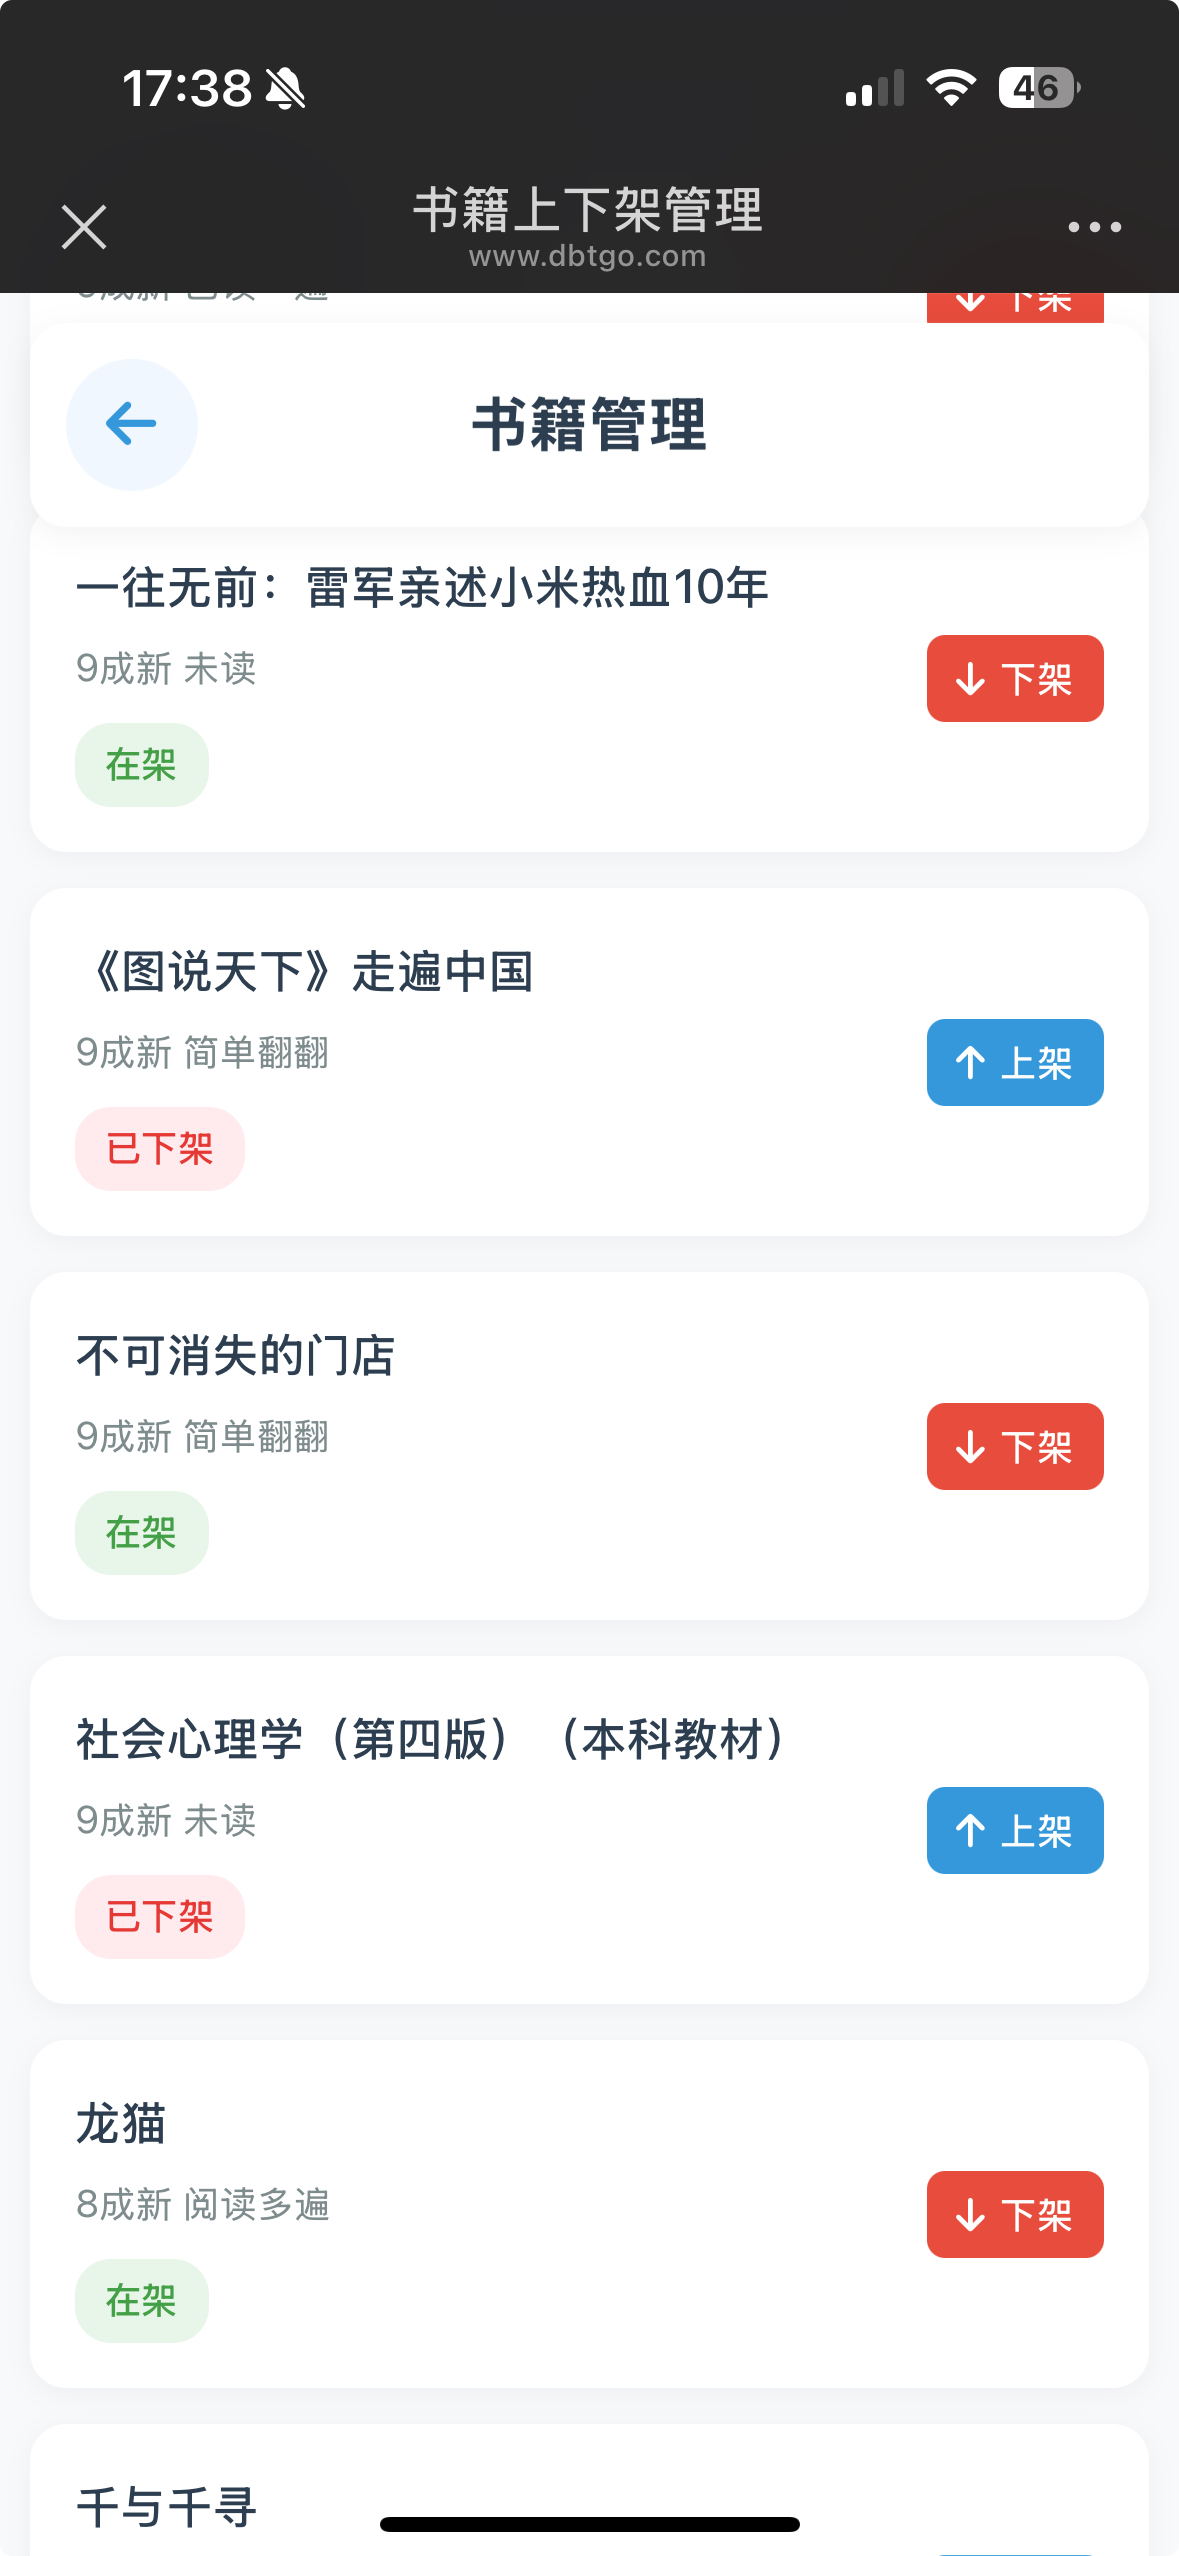Take down the 雷军 小米热血10年 book
The height and width of the screenshot is (2556, 1179).
[1014, 679]
